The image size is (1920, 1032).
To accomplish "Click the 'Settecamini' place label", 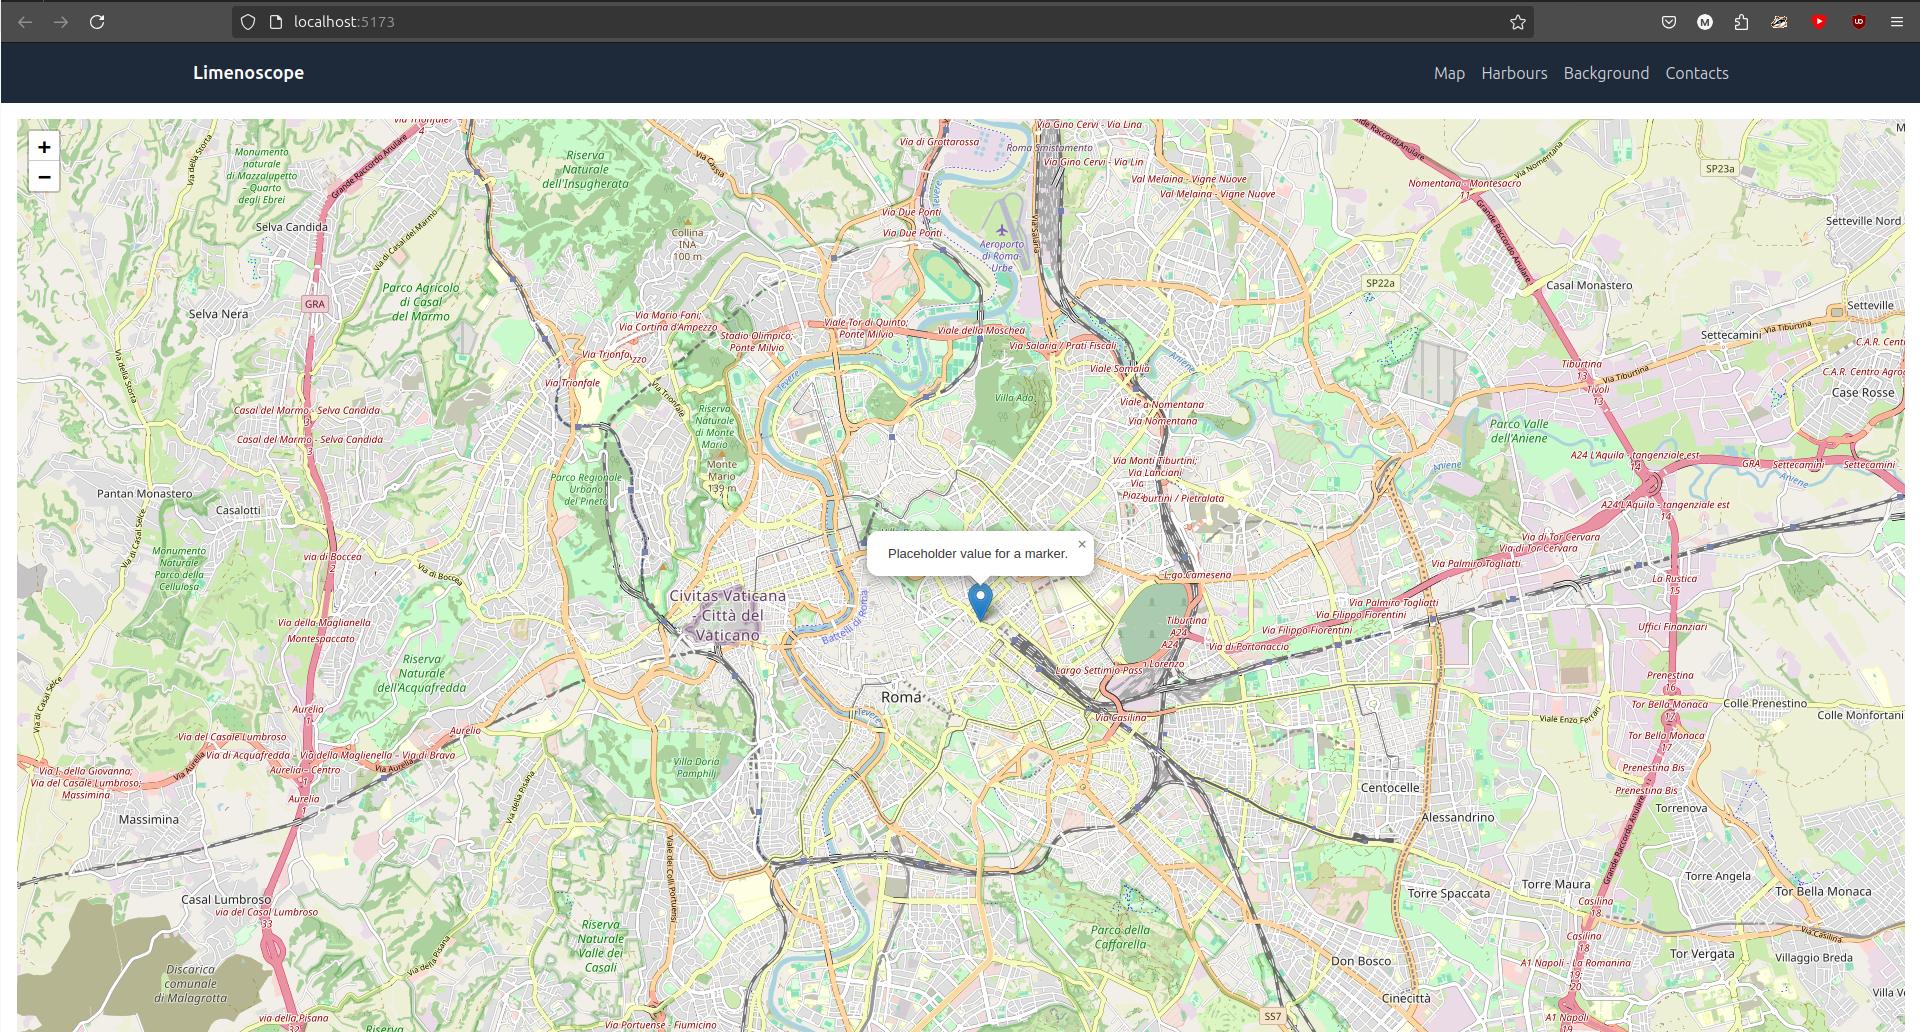I will pos(1731,335).
